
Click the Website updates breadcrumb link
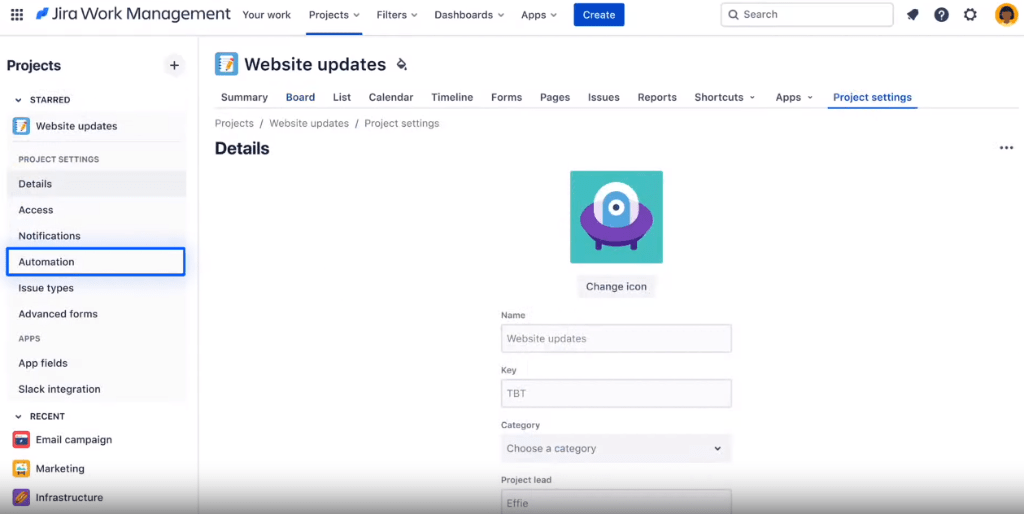[309, 123]
